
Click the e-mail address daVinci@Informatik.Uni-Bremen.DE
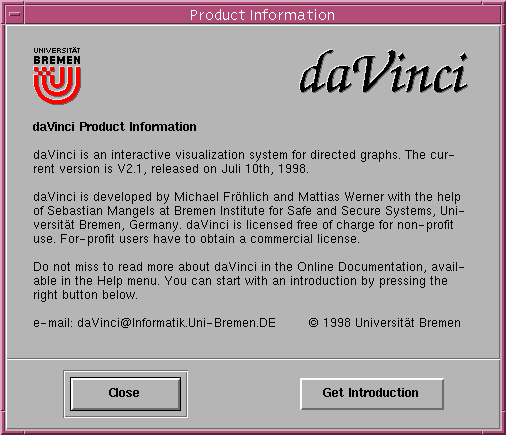(x=176, y=323)
